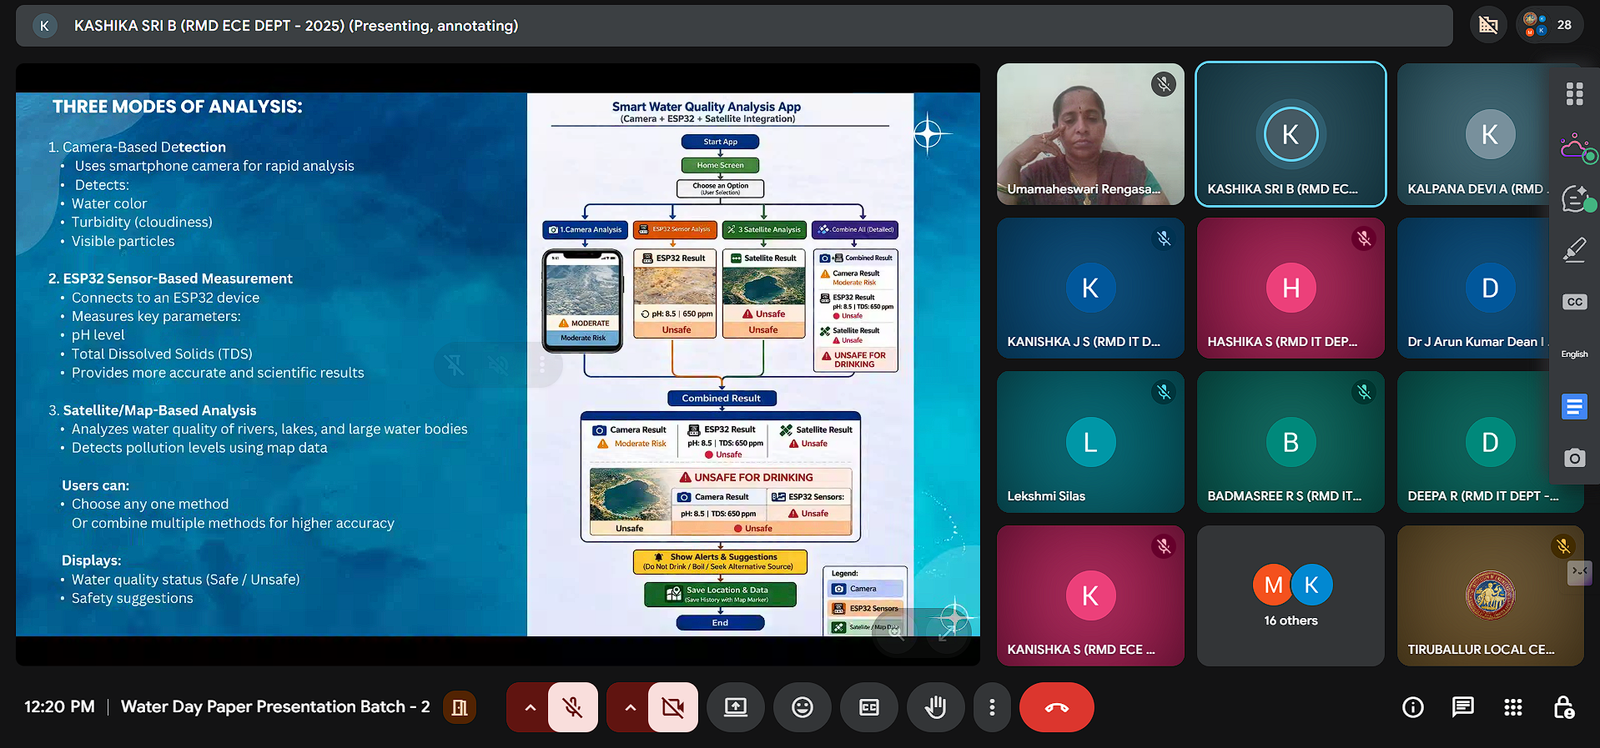Click the '16 others' participant tile

[x=1290, y=596]
